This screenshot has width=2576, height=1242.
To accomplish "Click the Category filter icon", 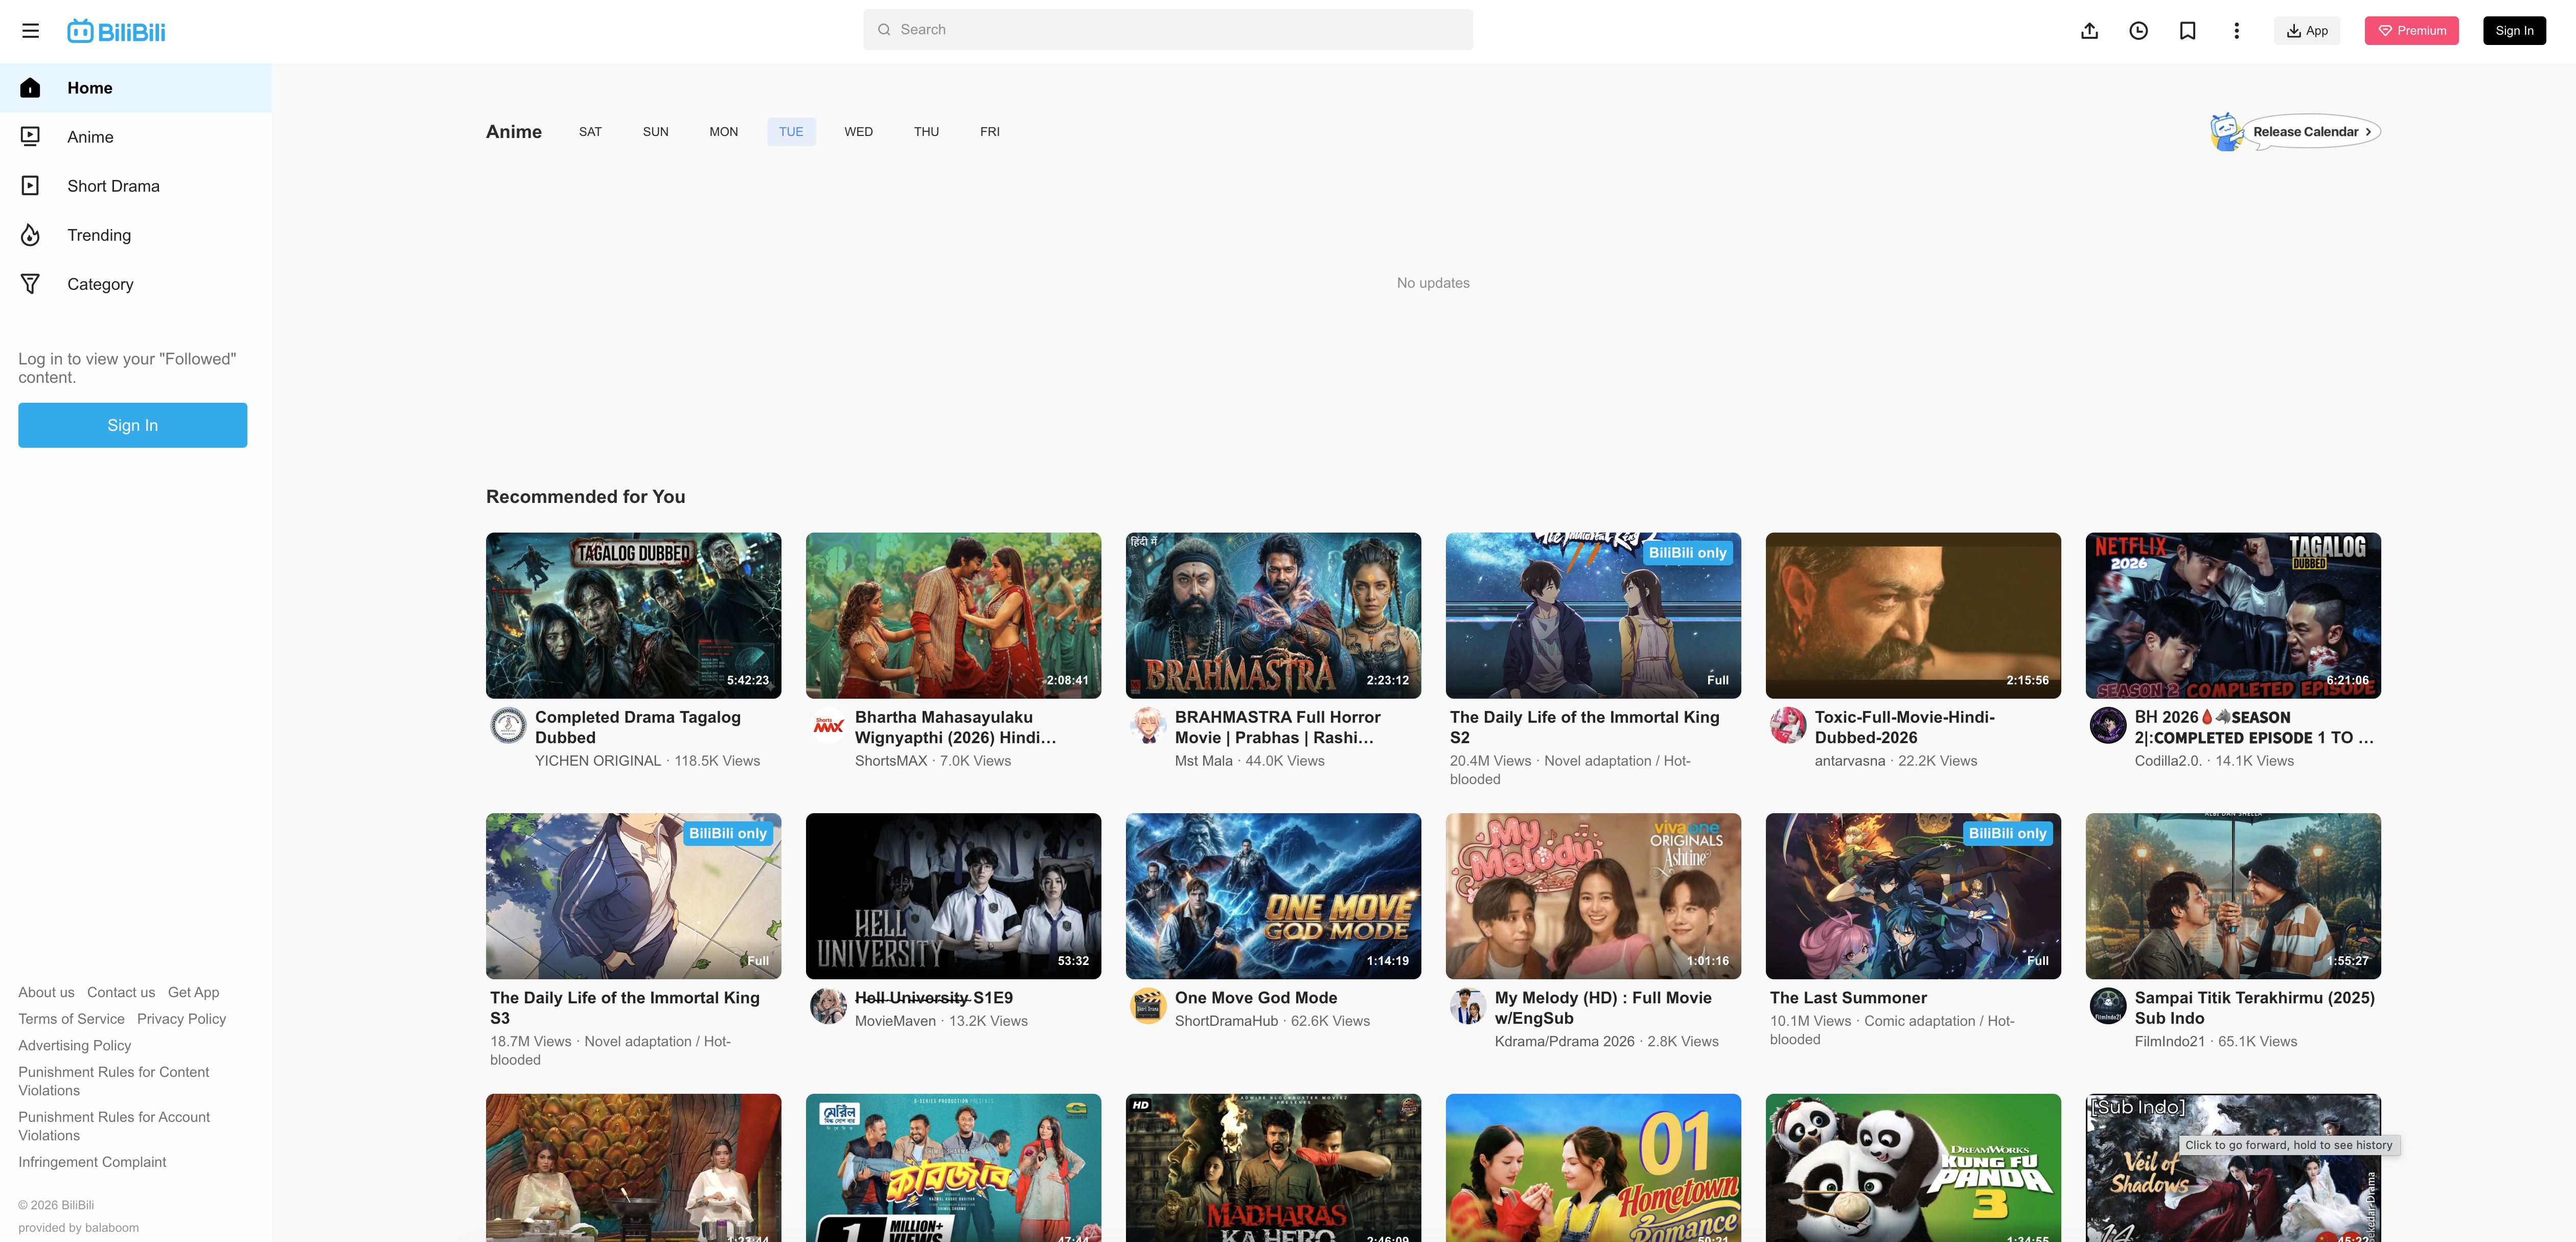I will click(30, 284).
